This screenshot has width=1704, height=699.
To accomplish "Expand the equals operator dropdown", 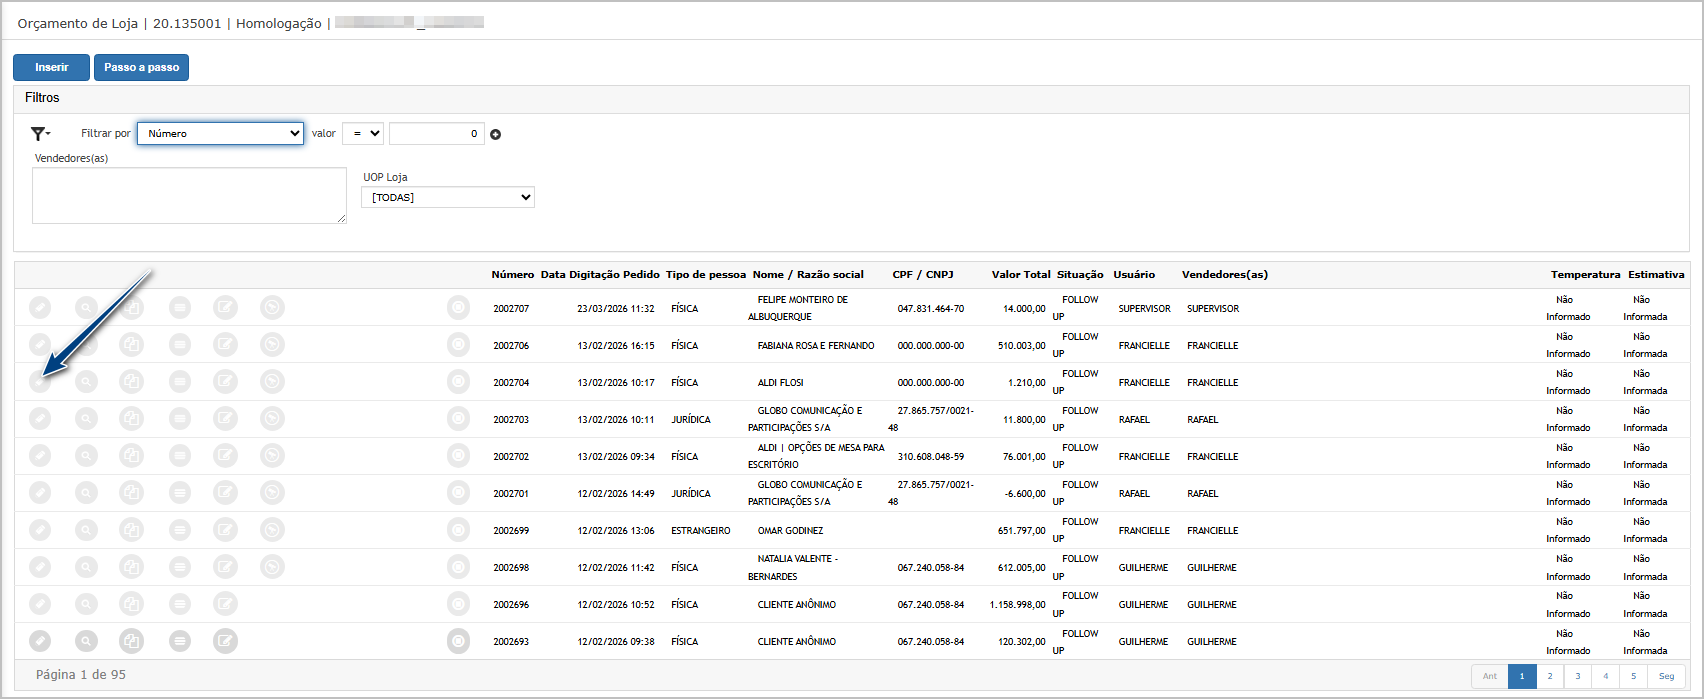I will [362, 133].
